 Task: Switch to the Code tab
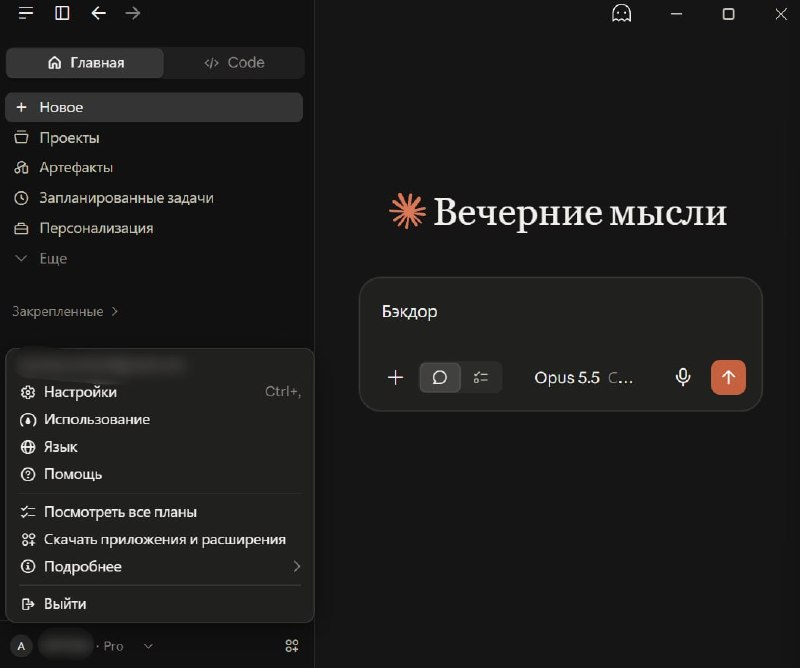click(234, 63)
